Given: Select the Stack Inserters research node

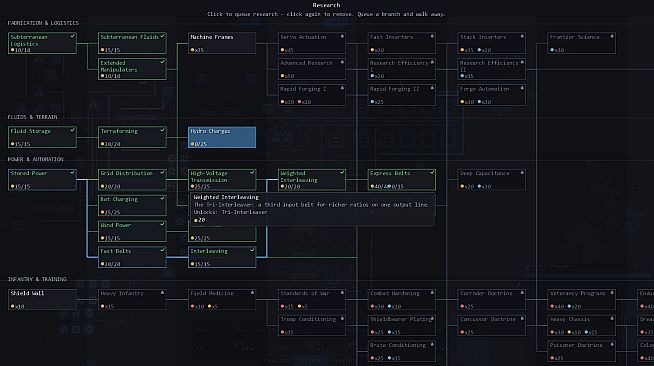Looking at the screenshot, I should 491,43.
